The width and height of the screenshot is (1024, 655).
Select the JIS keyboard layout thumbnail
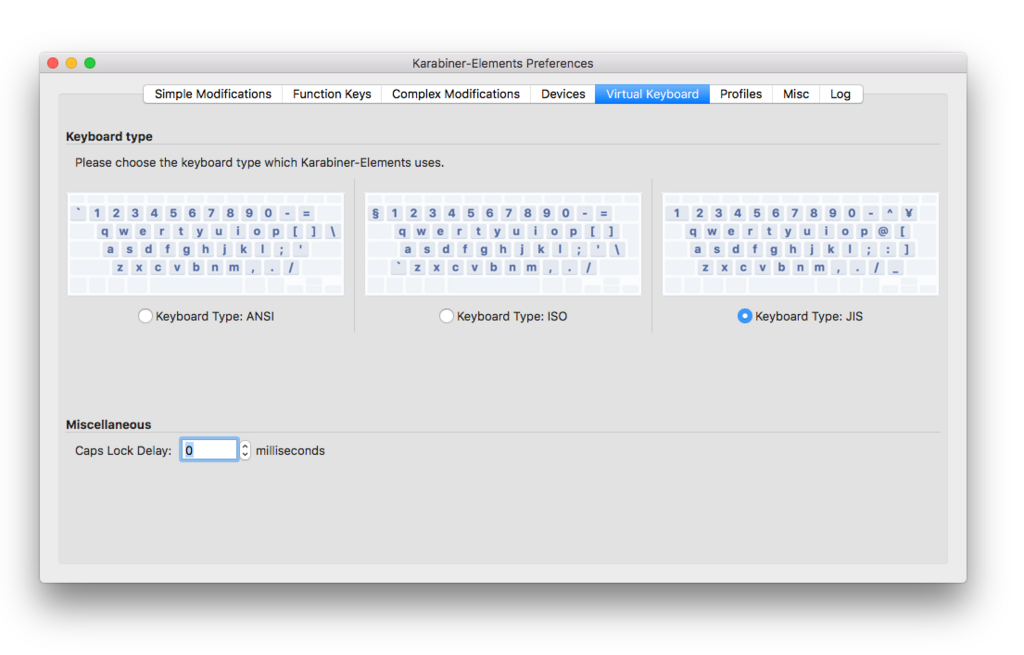pos(801,244)
